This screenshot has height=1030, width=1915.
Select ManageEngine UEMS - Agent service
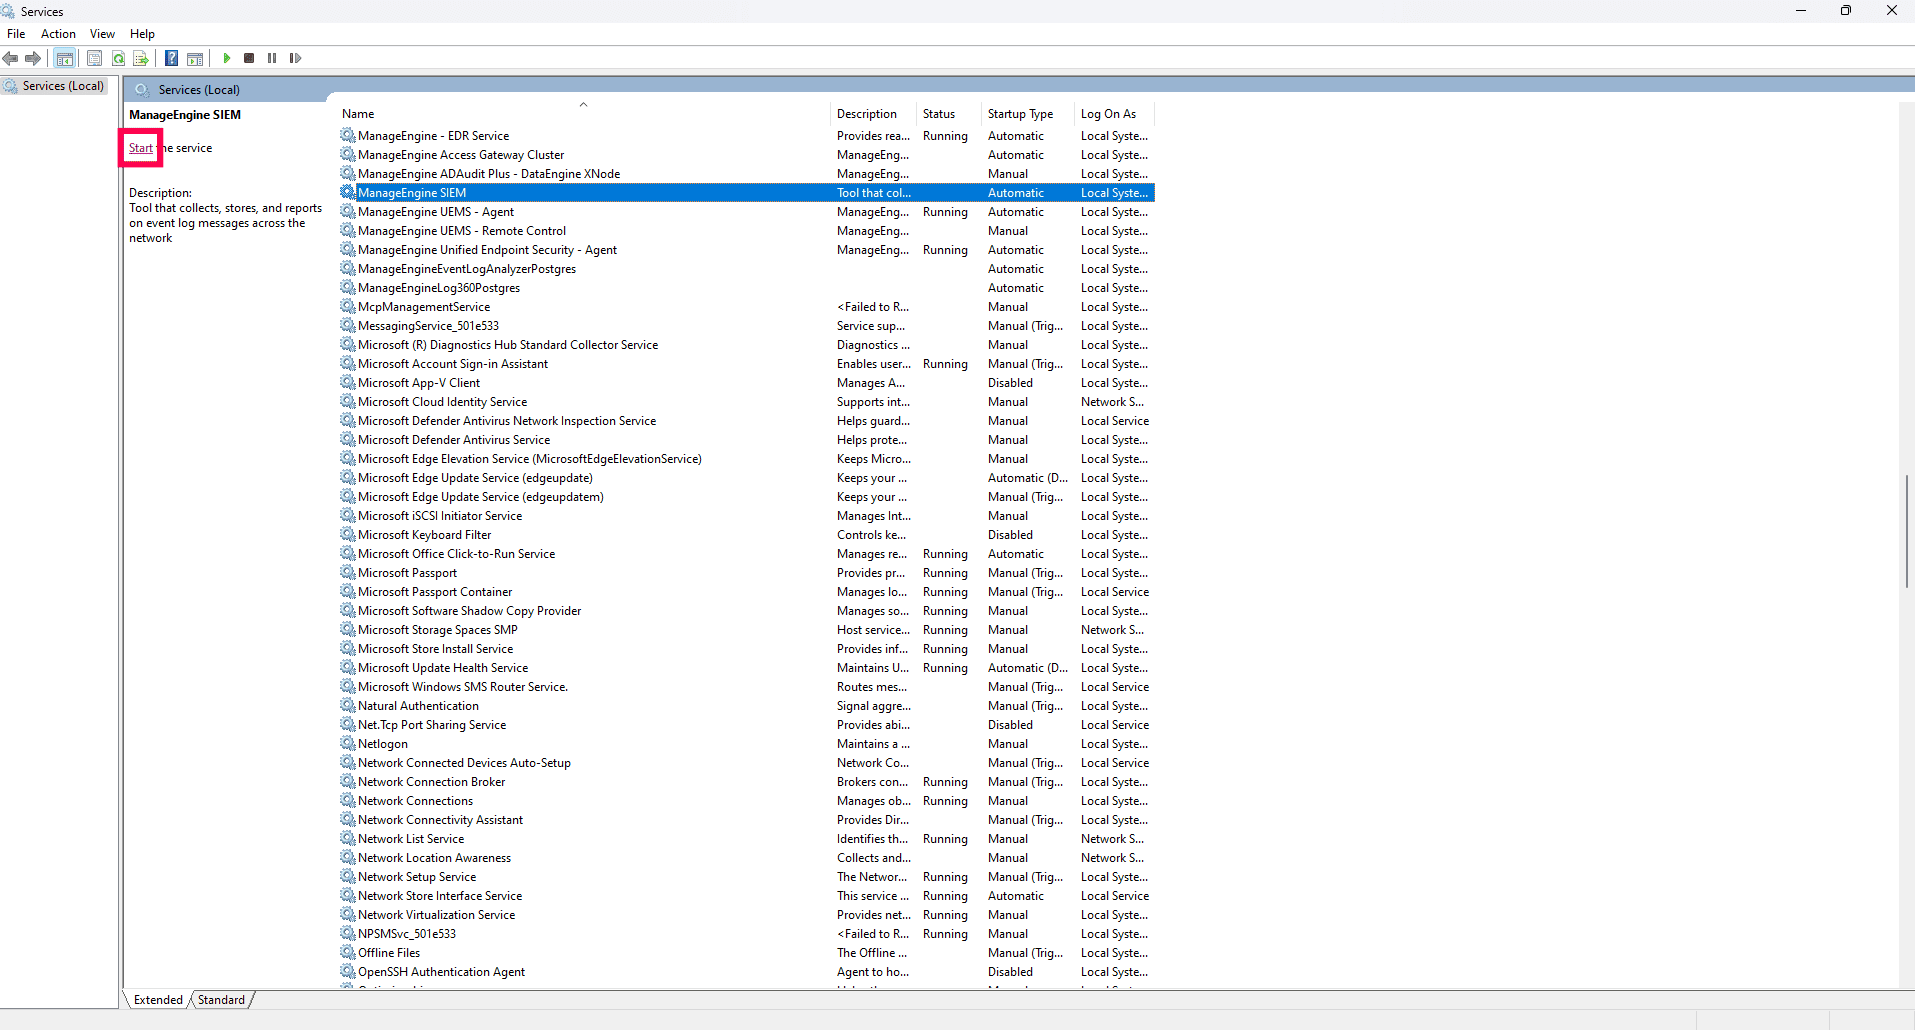747,212
